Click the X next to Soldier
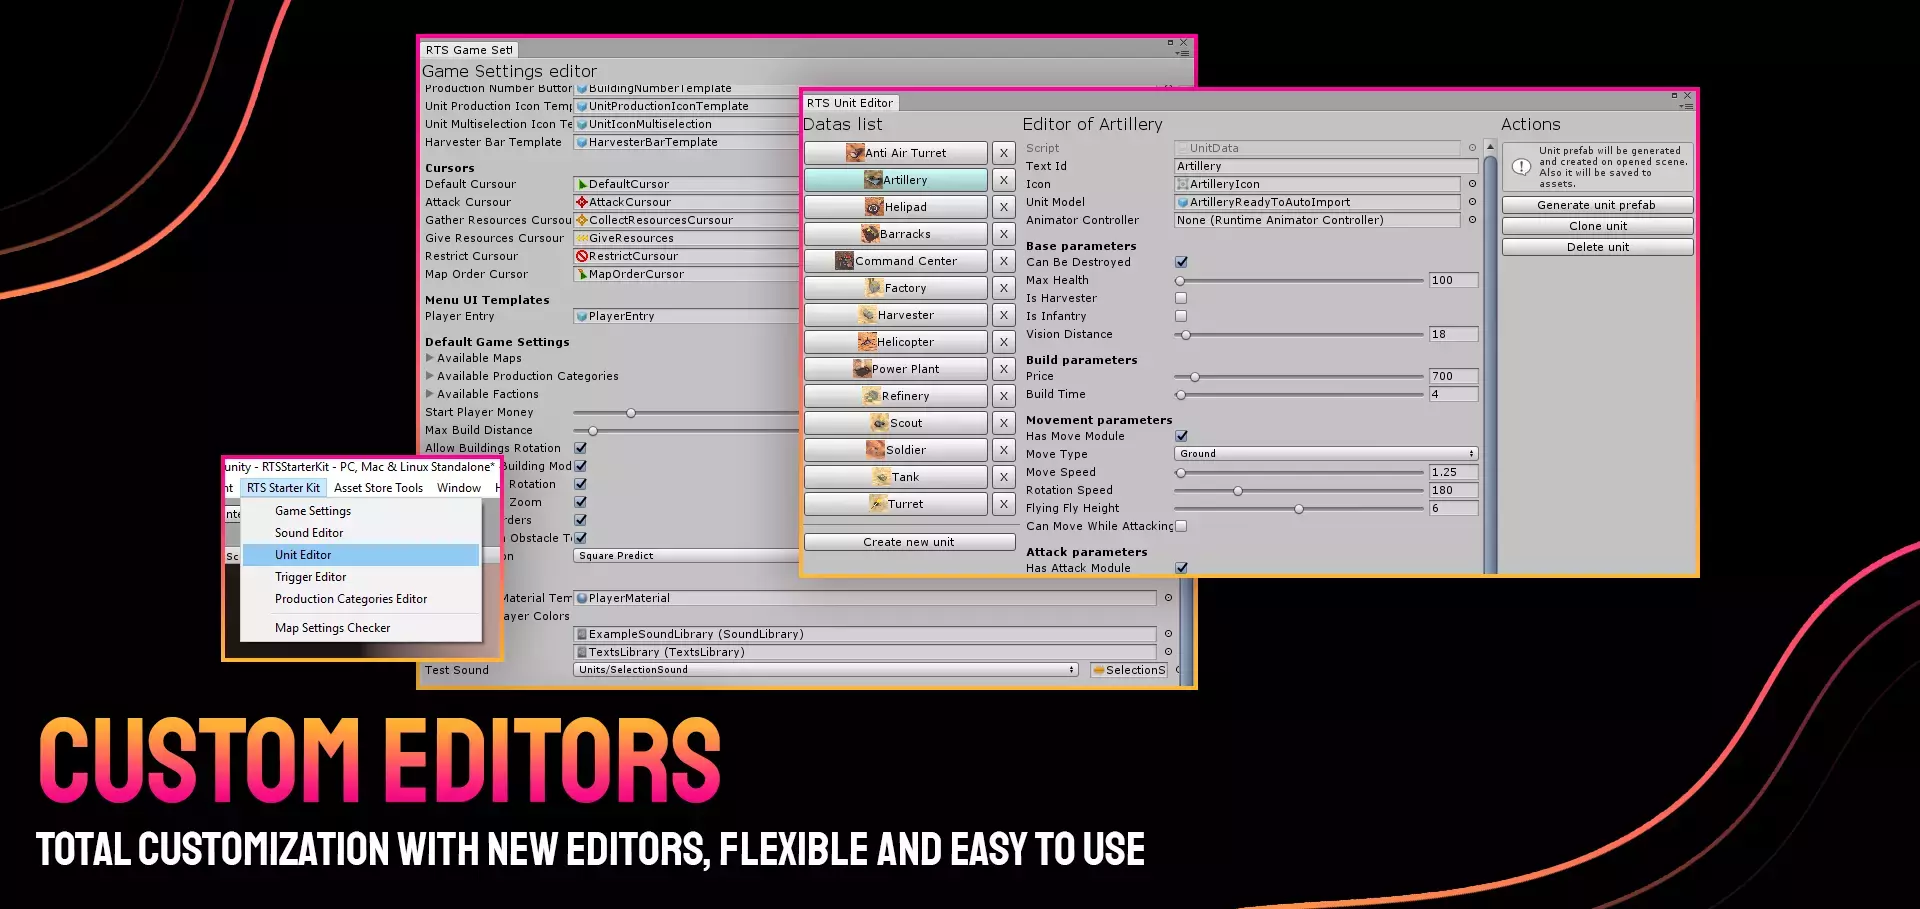Viewport: 1920px width, 909px height. coord(1004,450)
